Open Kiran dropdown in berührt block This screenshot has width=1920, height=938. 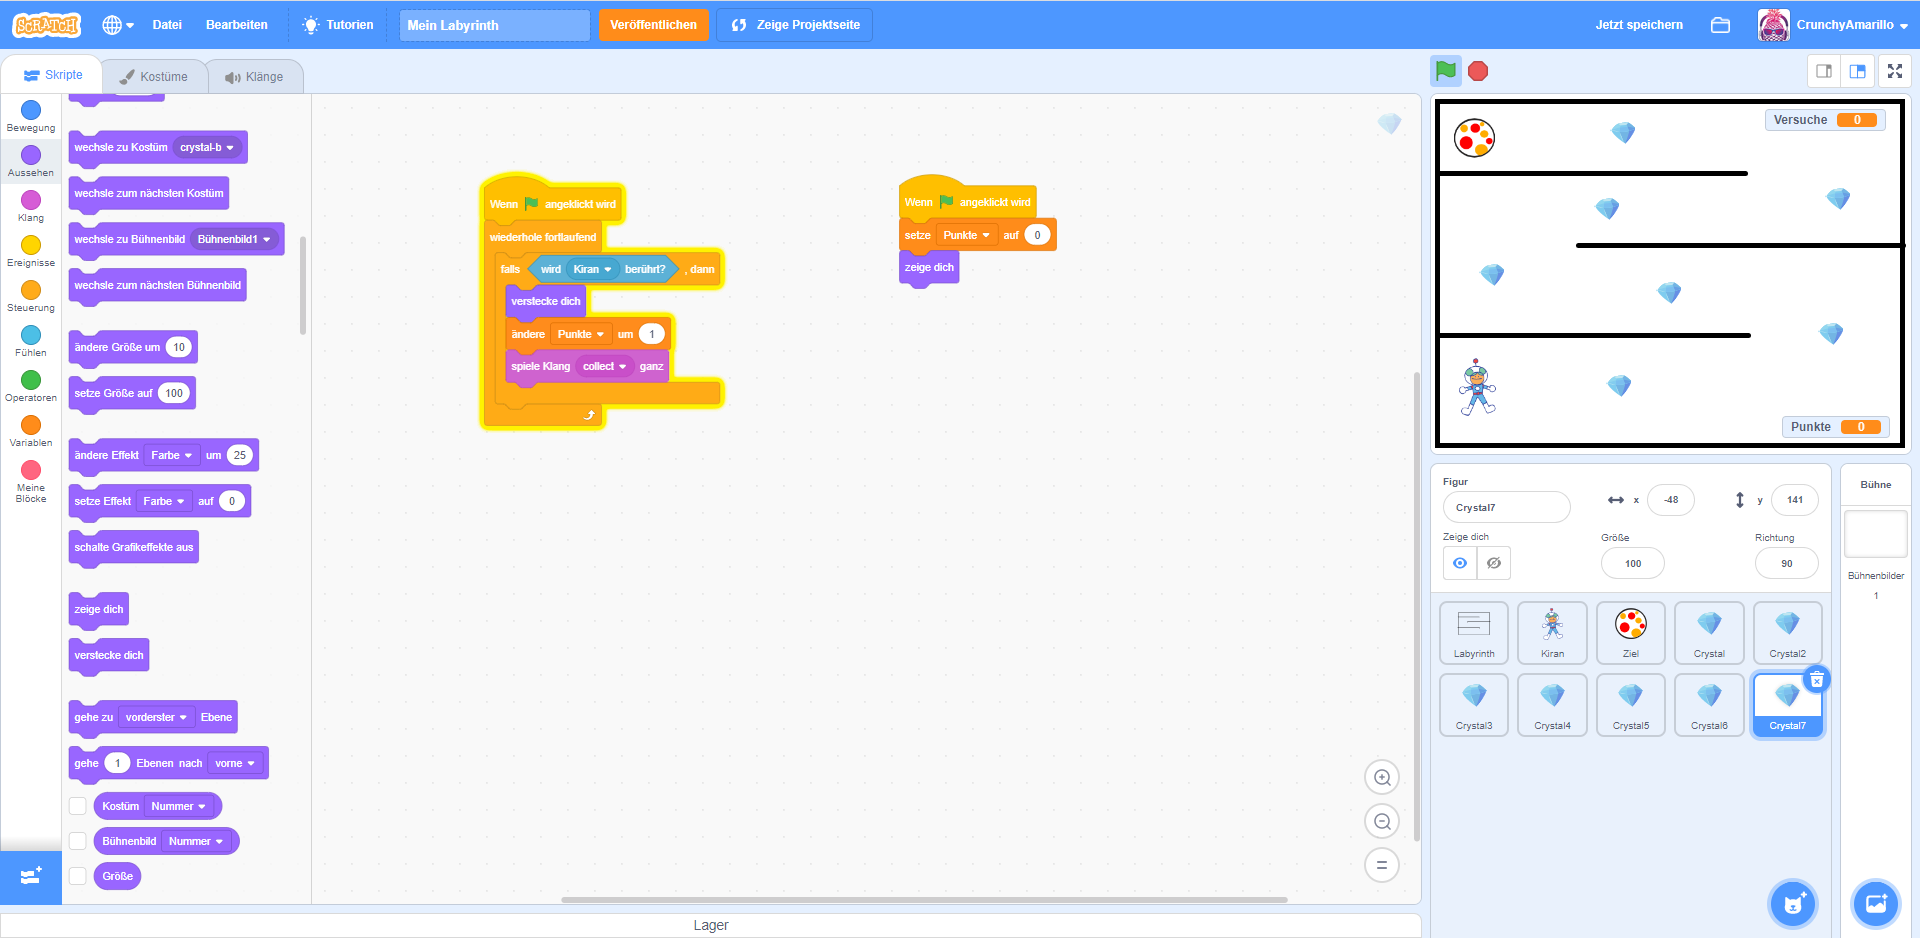click(x=592, y=269)
